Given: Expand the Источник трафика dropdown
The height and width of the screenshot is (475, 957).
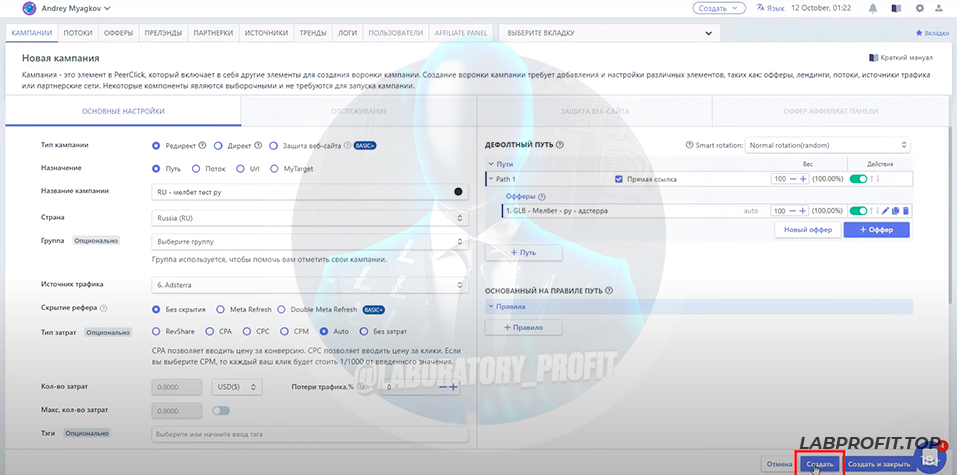Looking at the screenshot, I should coord(310,285).
